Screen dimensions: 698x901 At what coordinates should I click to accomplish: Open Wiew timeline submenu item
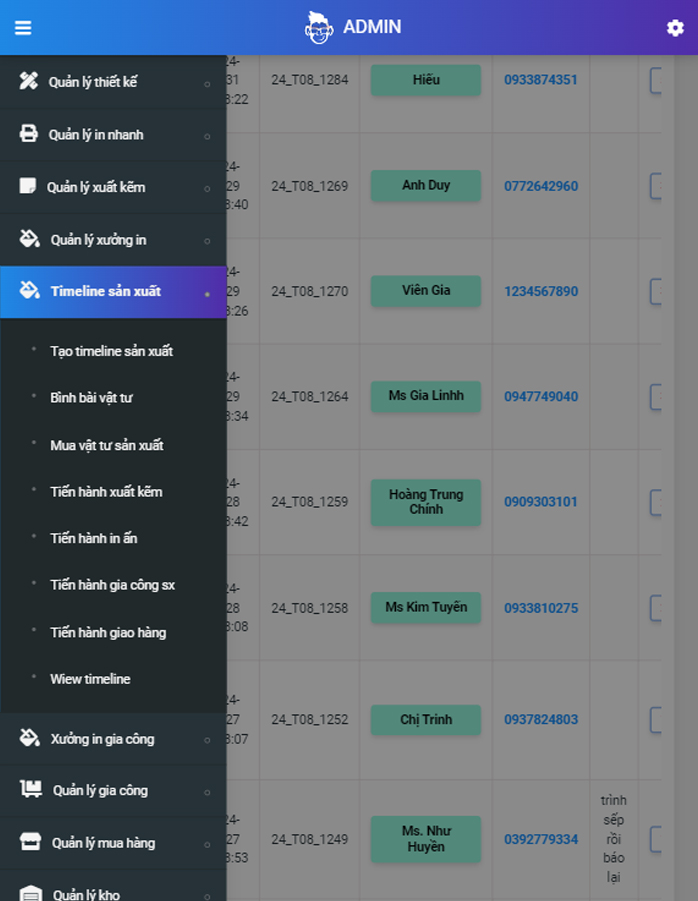click(90, 679)
